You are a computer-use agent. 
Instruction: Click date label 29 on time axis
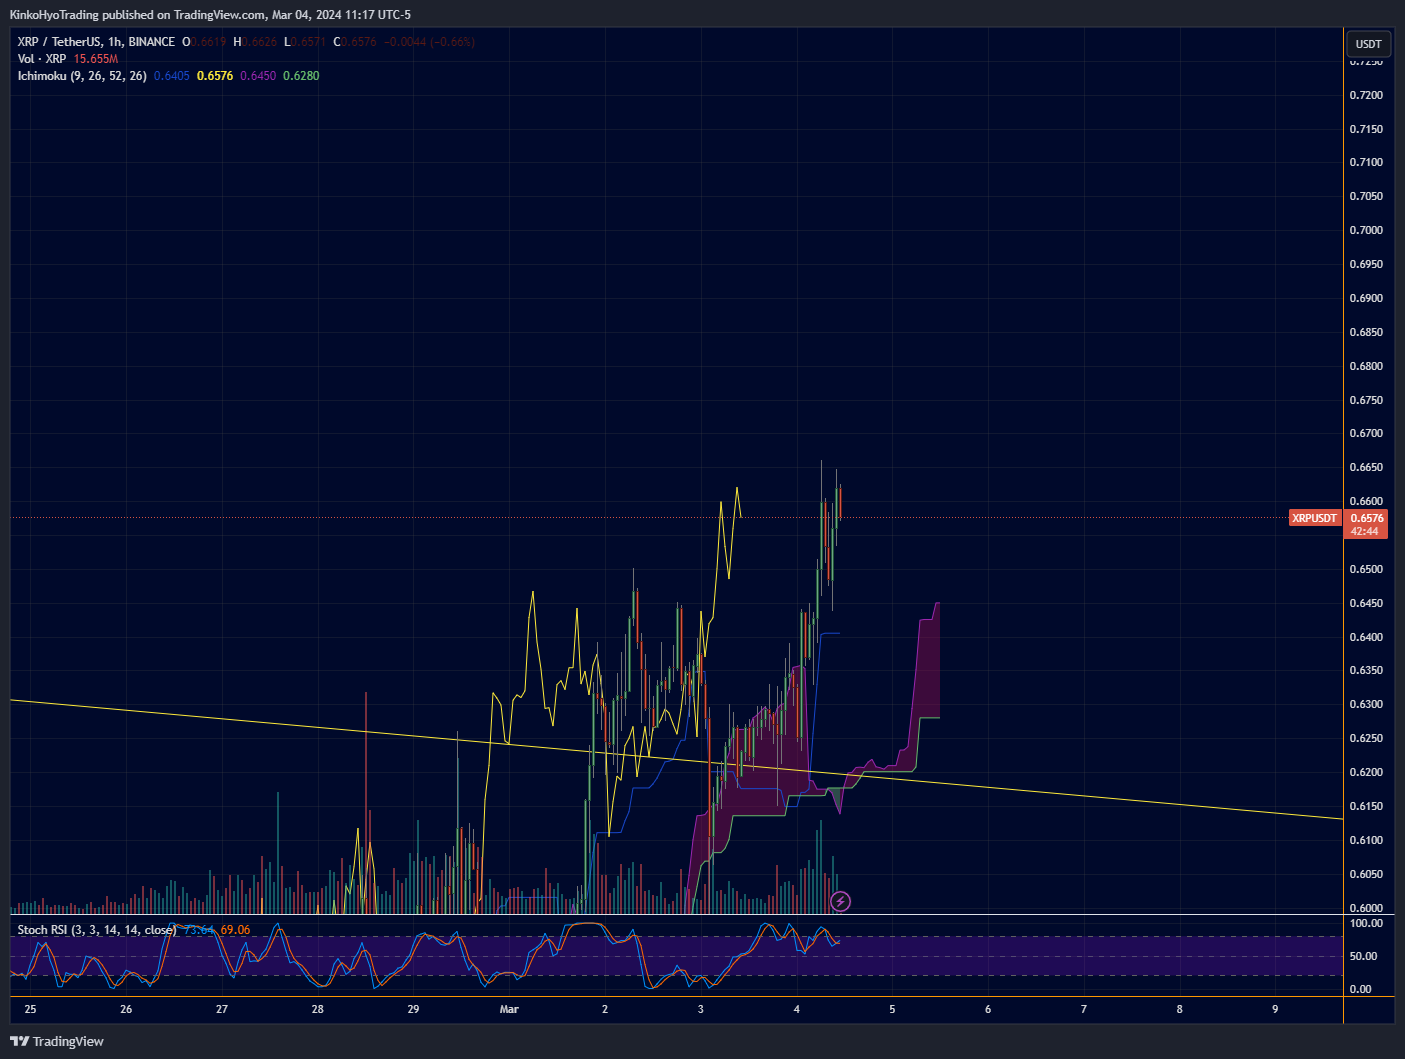tap(413, 1009)
